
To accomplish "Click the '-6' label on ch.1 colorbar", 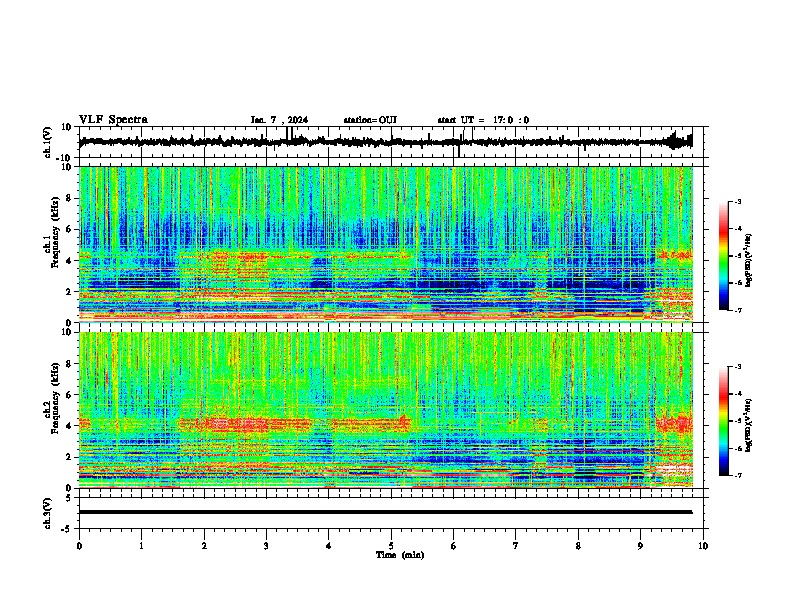I will coord(737,283).
